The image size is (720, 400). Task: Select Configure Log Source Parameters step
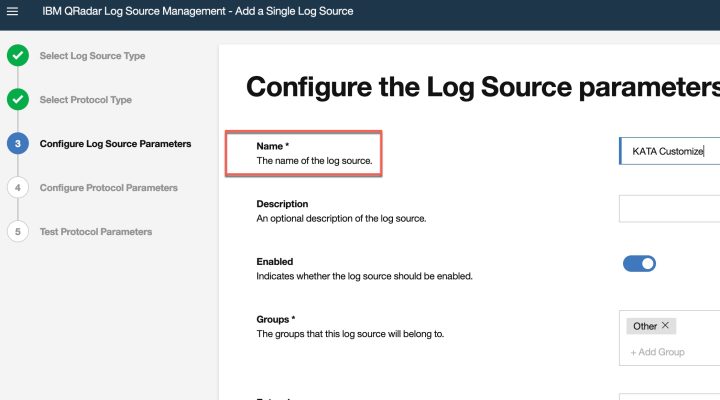tap(115, 144)
